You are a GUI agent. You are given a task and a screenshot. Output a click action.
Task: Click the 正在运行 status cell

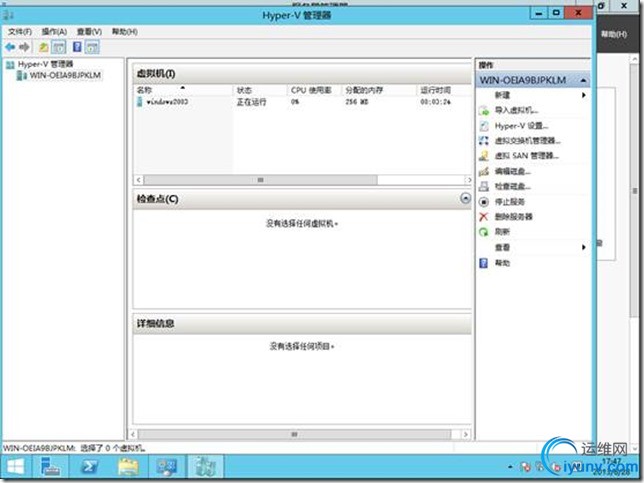coord(251,102)
